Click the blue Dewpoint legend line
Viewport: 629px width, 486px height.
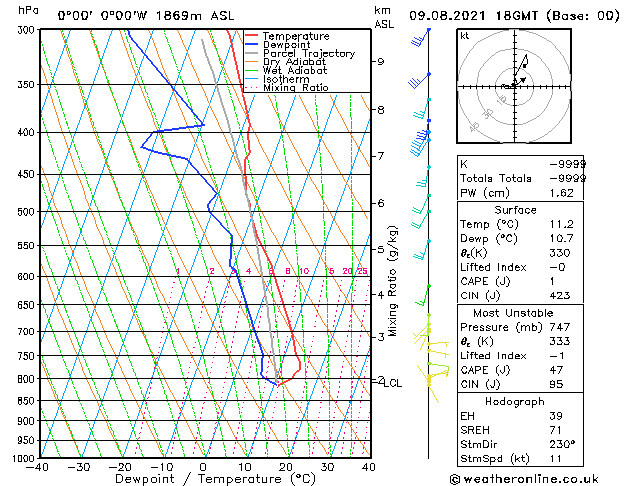pos(252,45)
